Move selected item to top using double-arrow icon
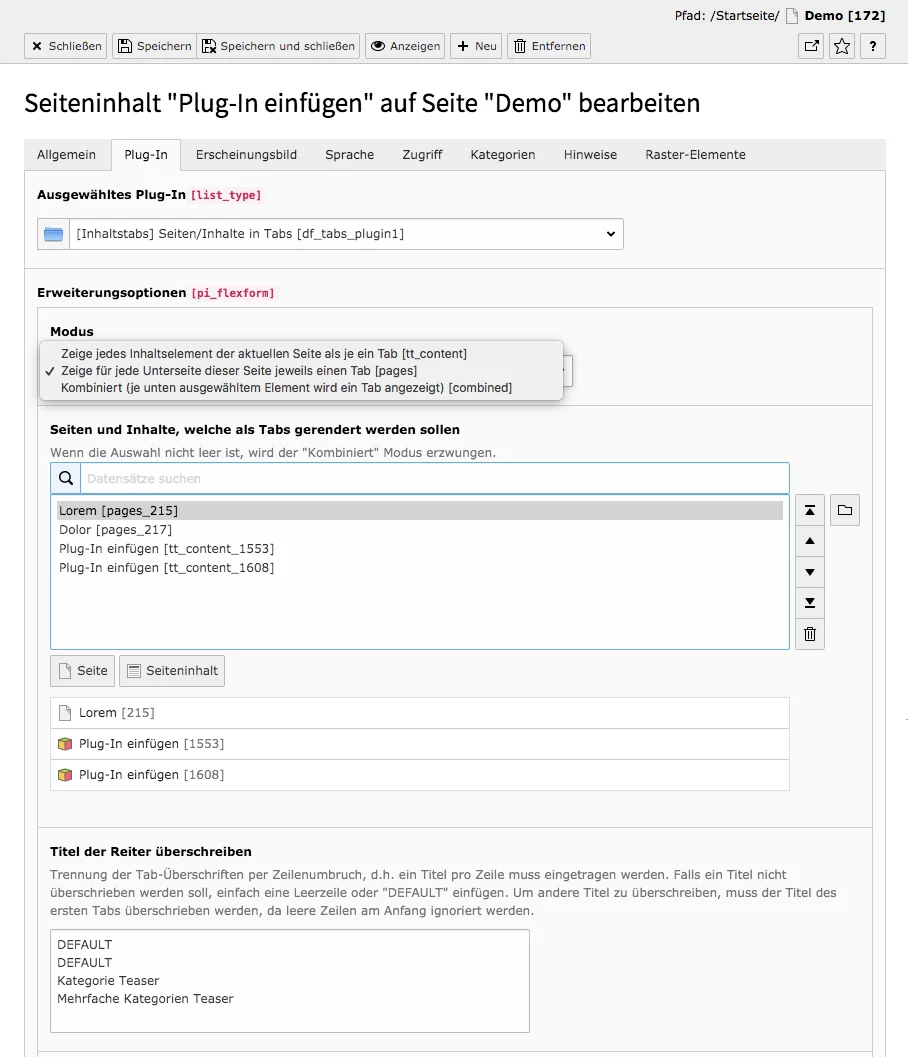Image resolution: width=908 pixels, height=1057 pixels. (809, 510)
